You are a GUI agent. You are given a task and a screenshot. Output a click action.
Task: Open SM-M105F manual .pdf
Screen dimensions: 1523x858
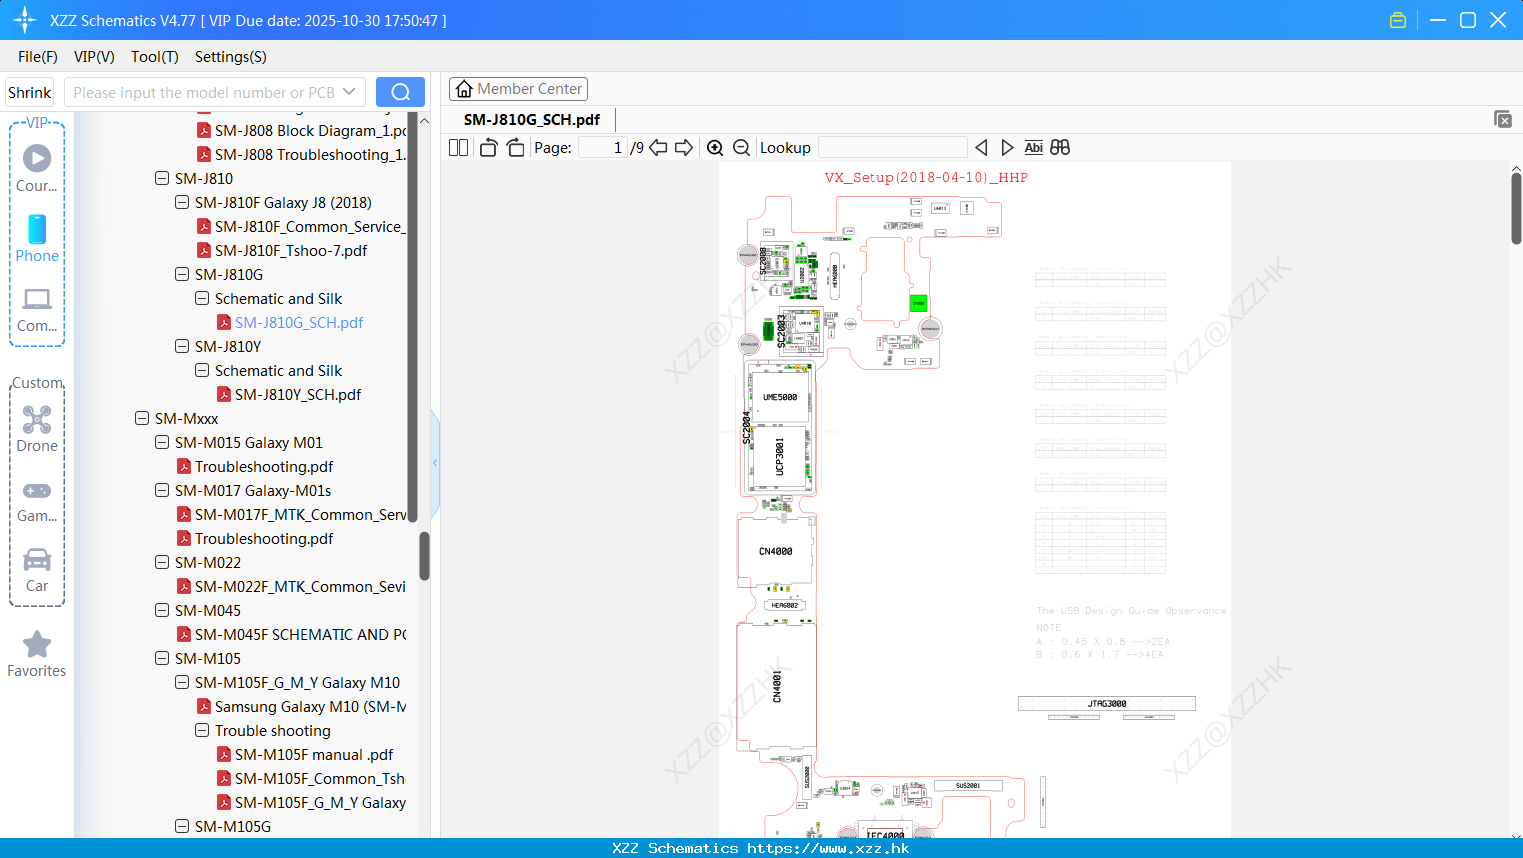click(x=314, y=754)
